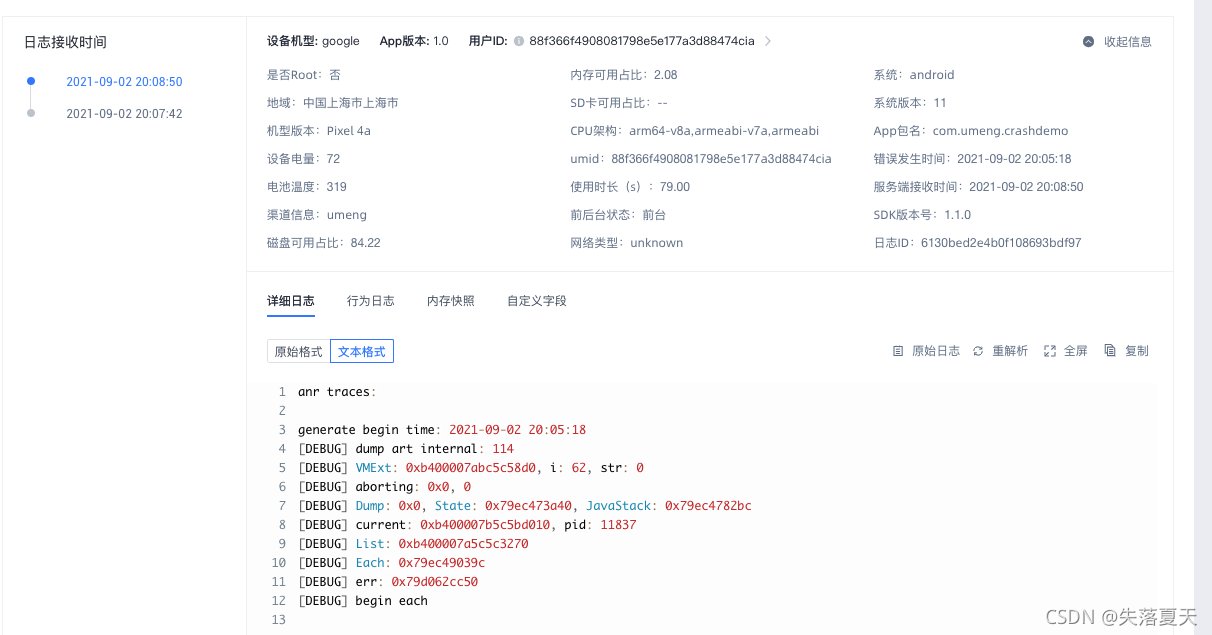Open the 自定义字段 tab
Image resolution: width=1212 pixels, height=635 pixels.
pyautogui.click(x=535, y=299)
